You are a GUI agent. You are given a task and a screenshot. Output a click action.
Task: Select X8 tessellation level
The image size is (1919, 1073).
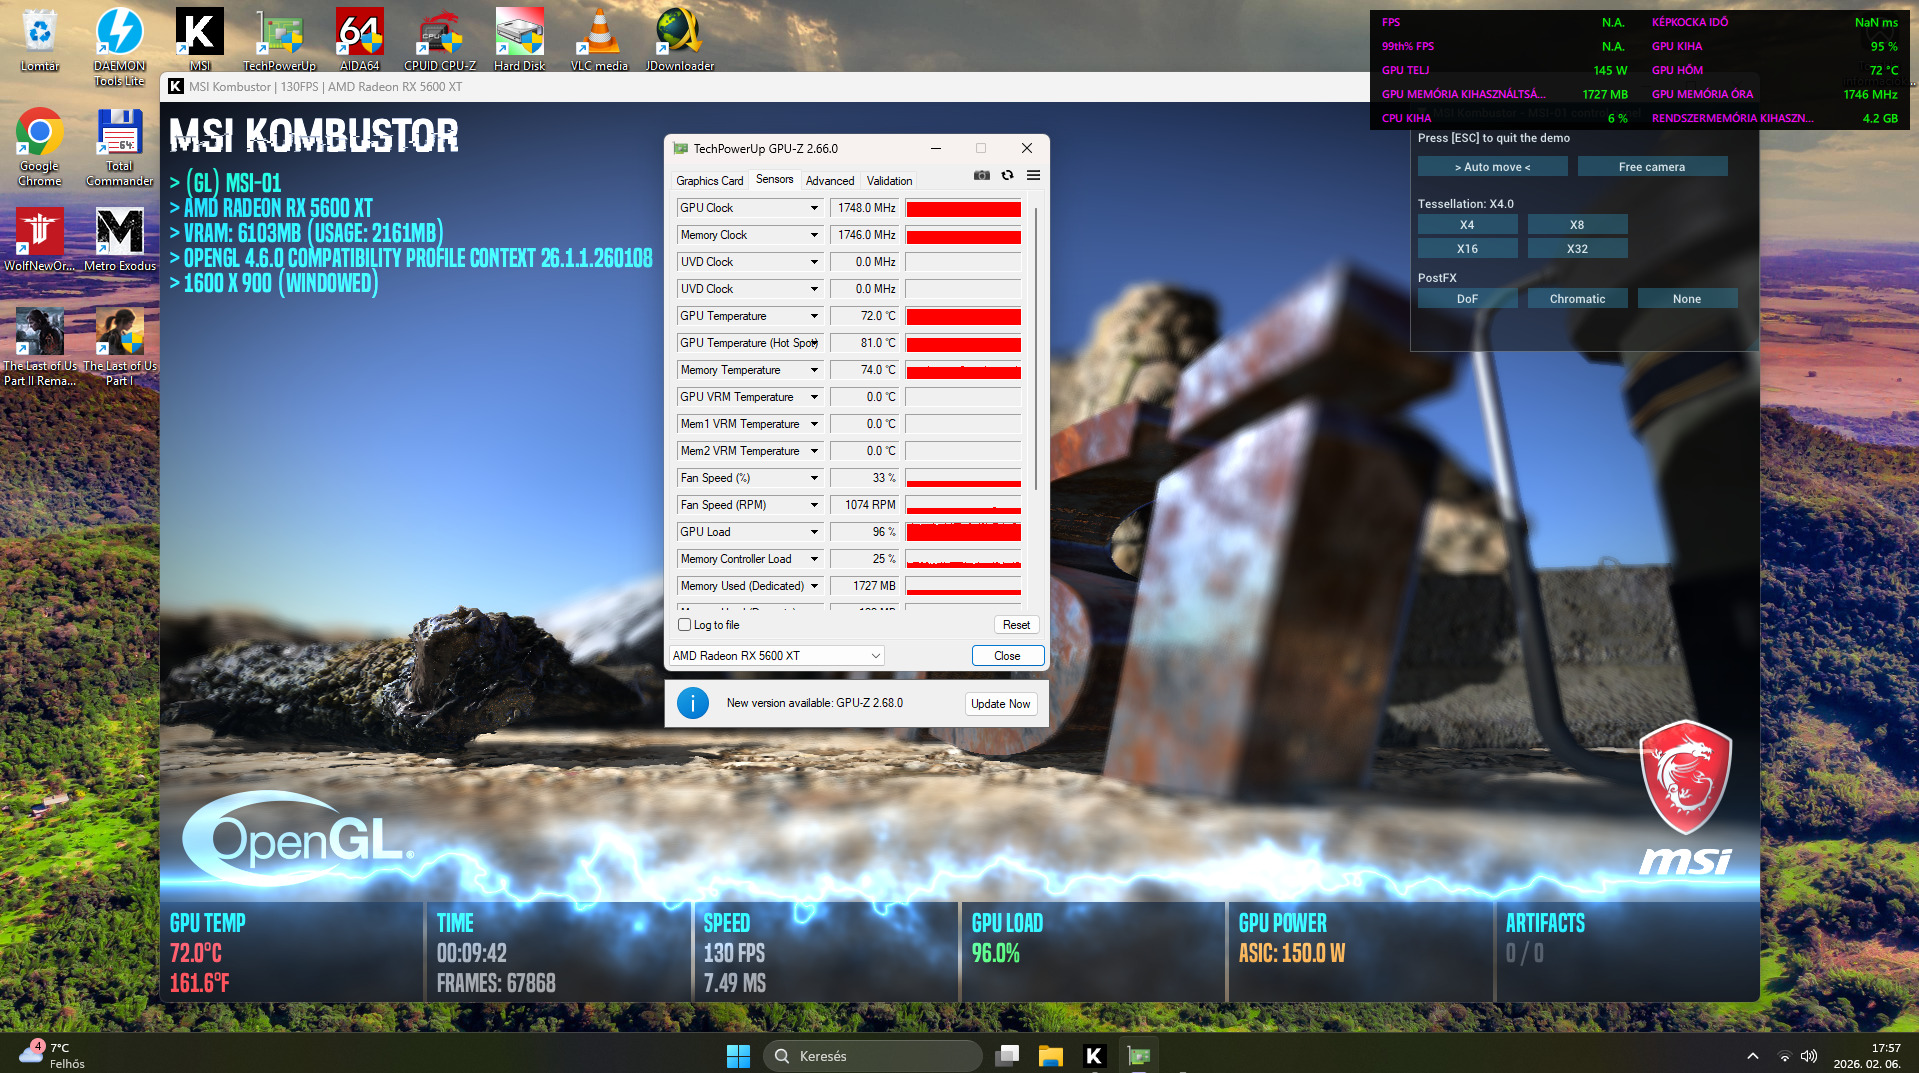(x=1577, y=225)
